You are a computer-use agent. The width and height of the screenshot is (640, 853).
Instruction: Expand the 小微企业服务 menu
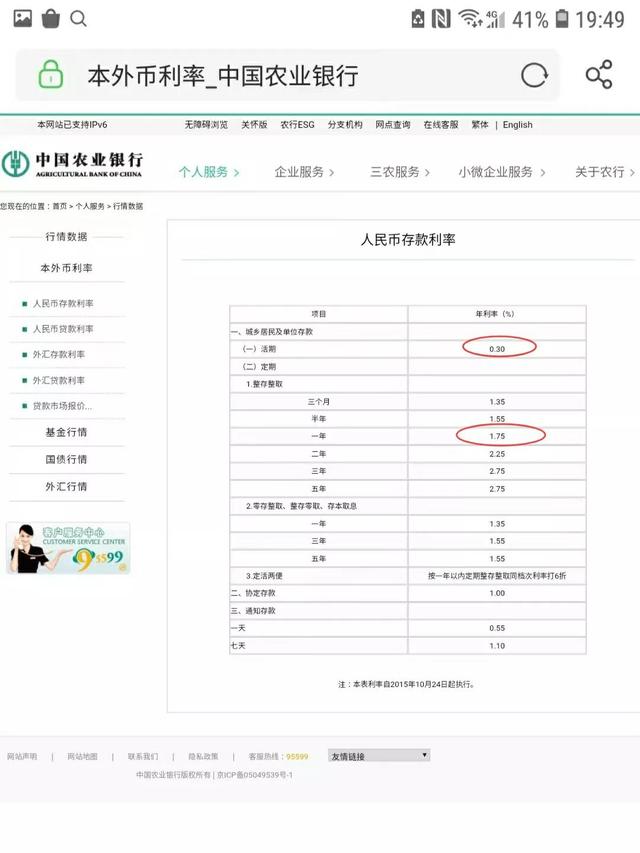point(502,172)
